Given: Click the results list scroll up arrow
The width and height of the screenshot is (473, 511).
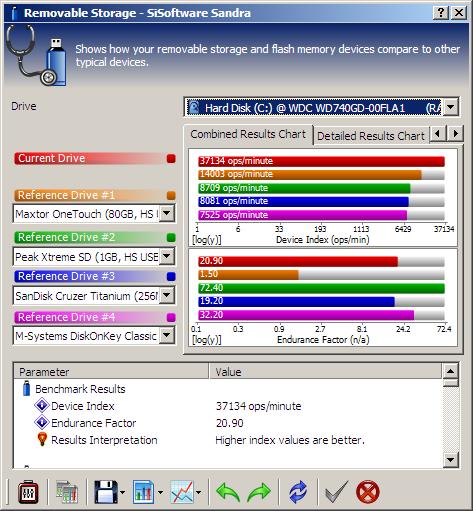Looking at the screenshot, I should (450, 371).
